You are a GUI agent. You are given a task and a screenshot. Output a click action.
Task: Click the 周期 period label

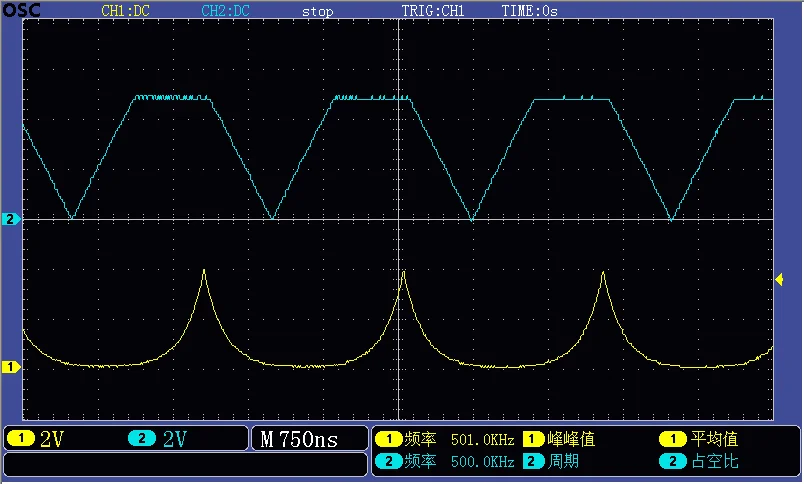(x=563, y=461)
